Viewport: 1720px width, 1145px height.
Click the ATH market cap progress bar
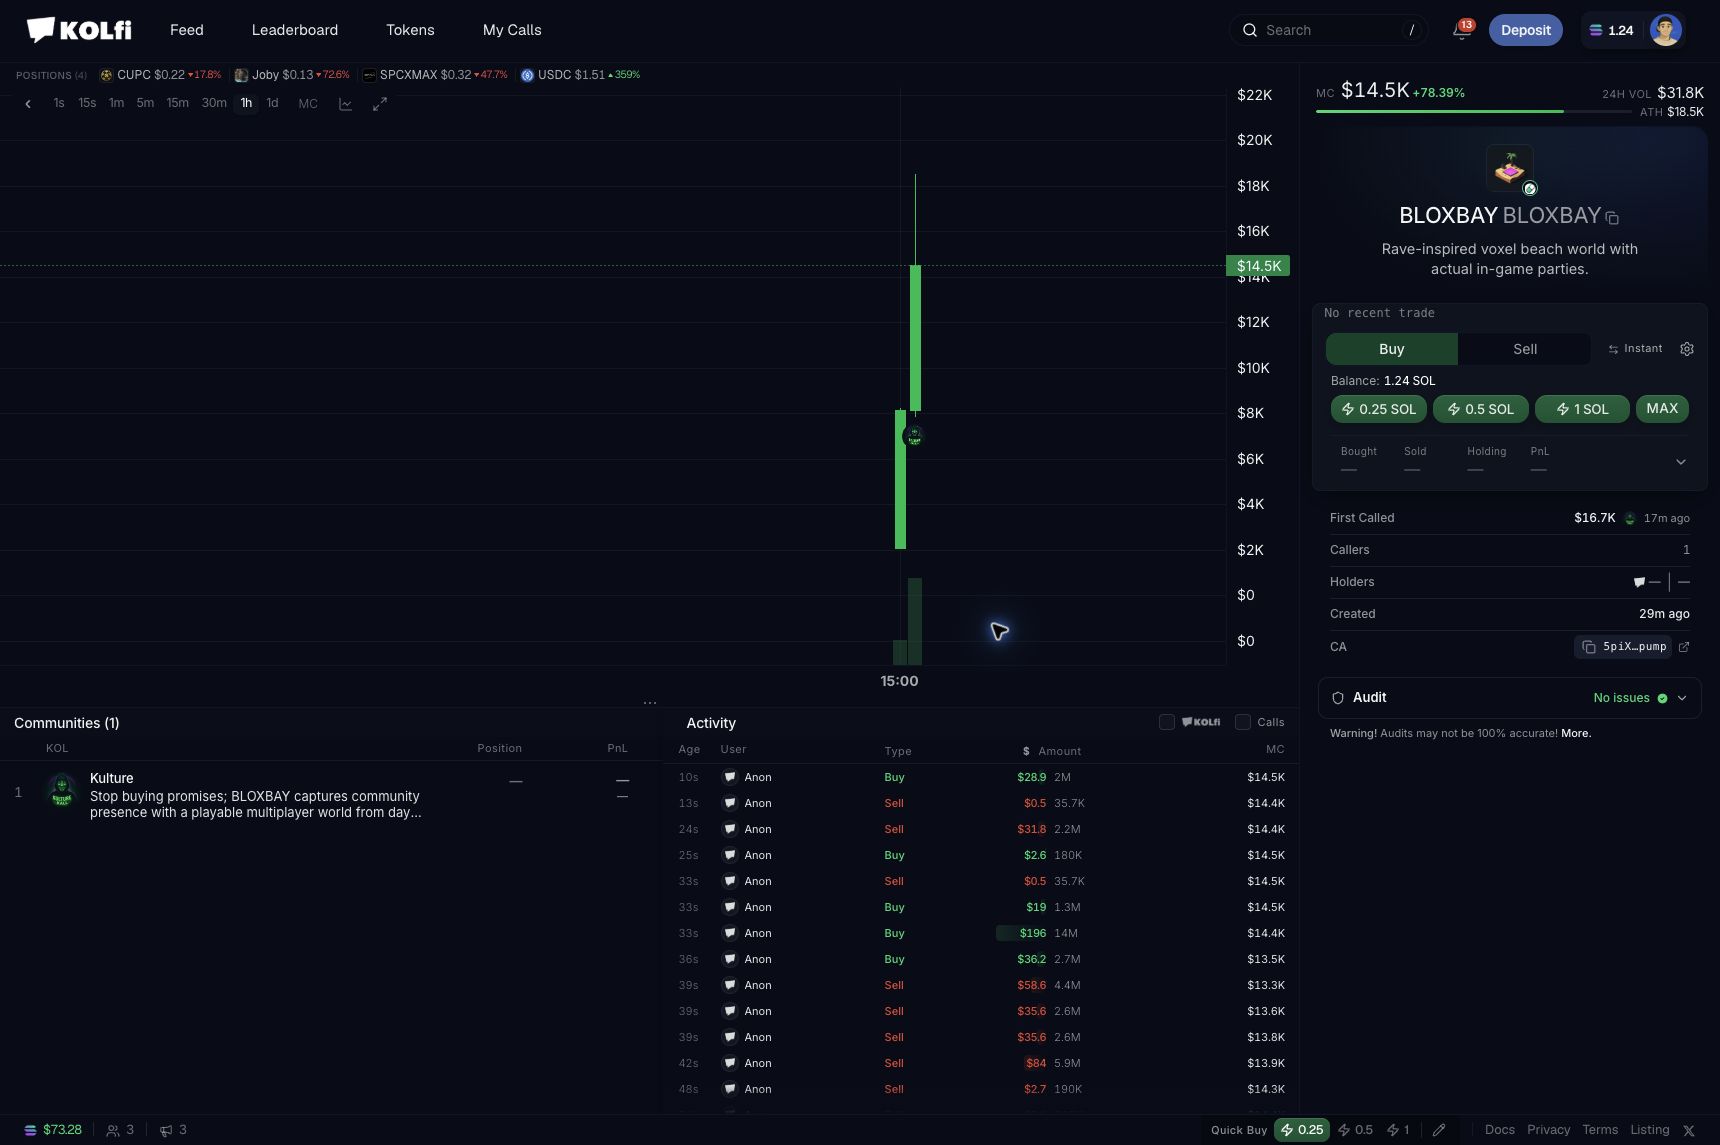pyautogui.click(x=1473, y=111)
